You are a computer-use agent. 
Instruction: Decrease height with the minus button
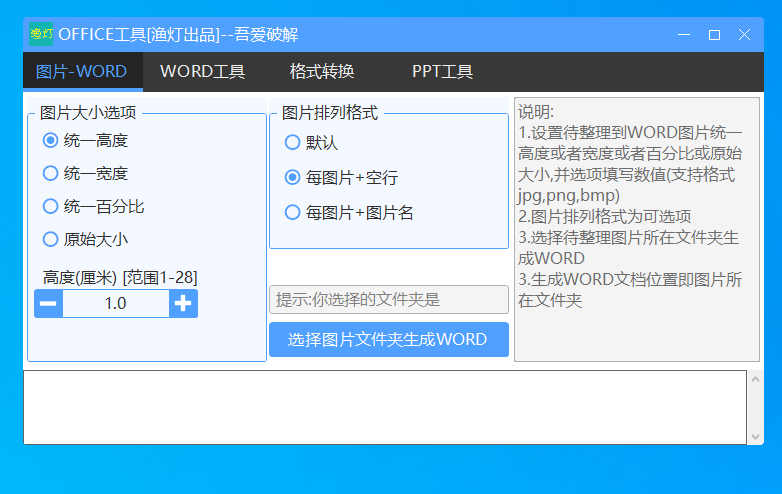48,303
